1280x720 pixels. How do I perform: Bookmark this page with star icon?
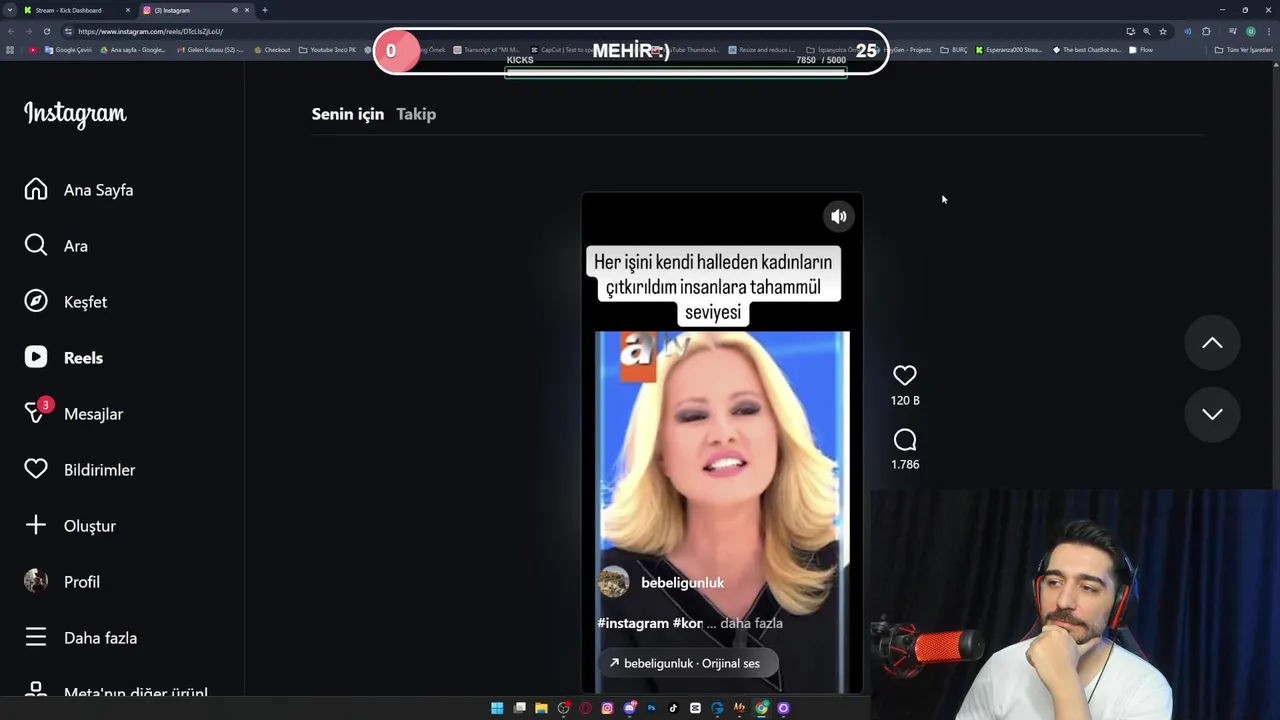[1163, 31]
